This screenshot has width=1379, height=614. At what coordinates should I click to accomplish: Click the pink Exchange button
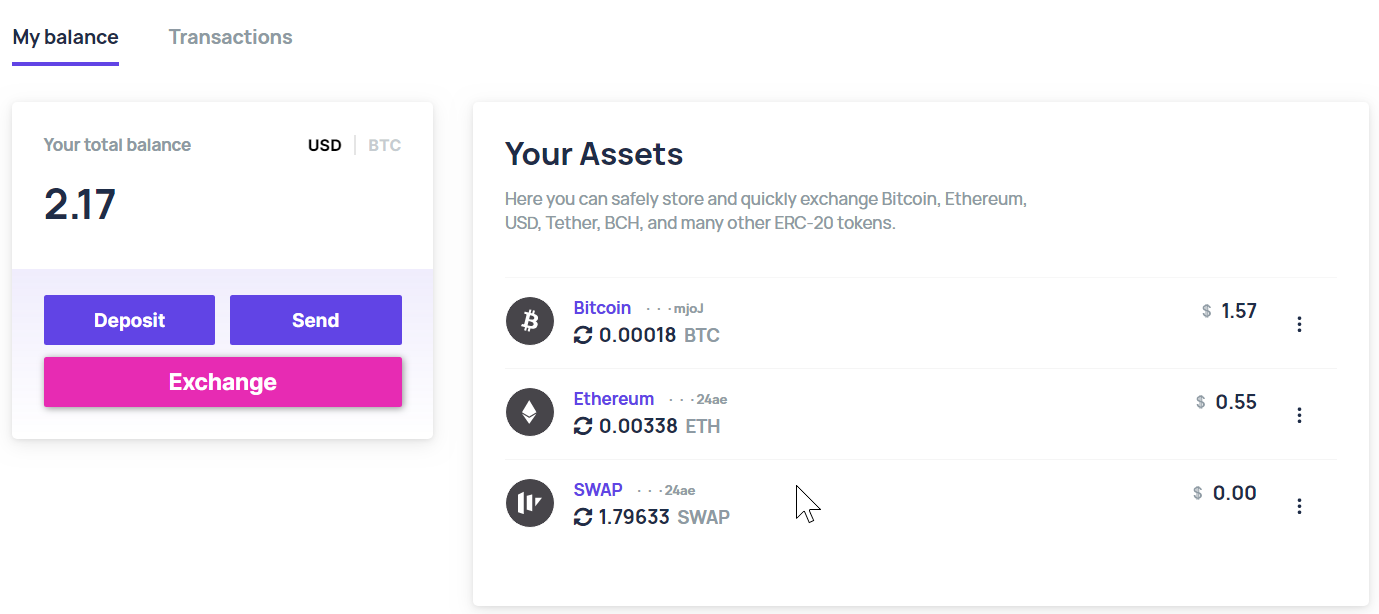coord(223,382)
